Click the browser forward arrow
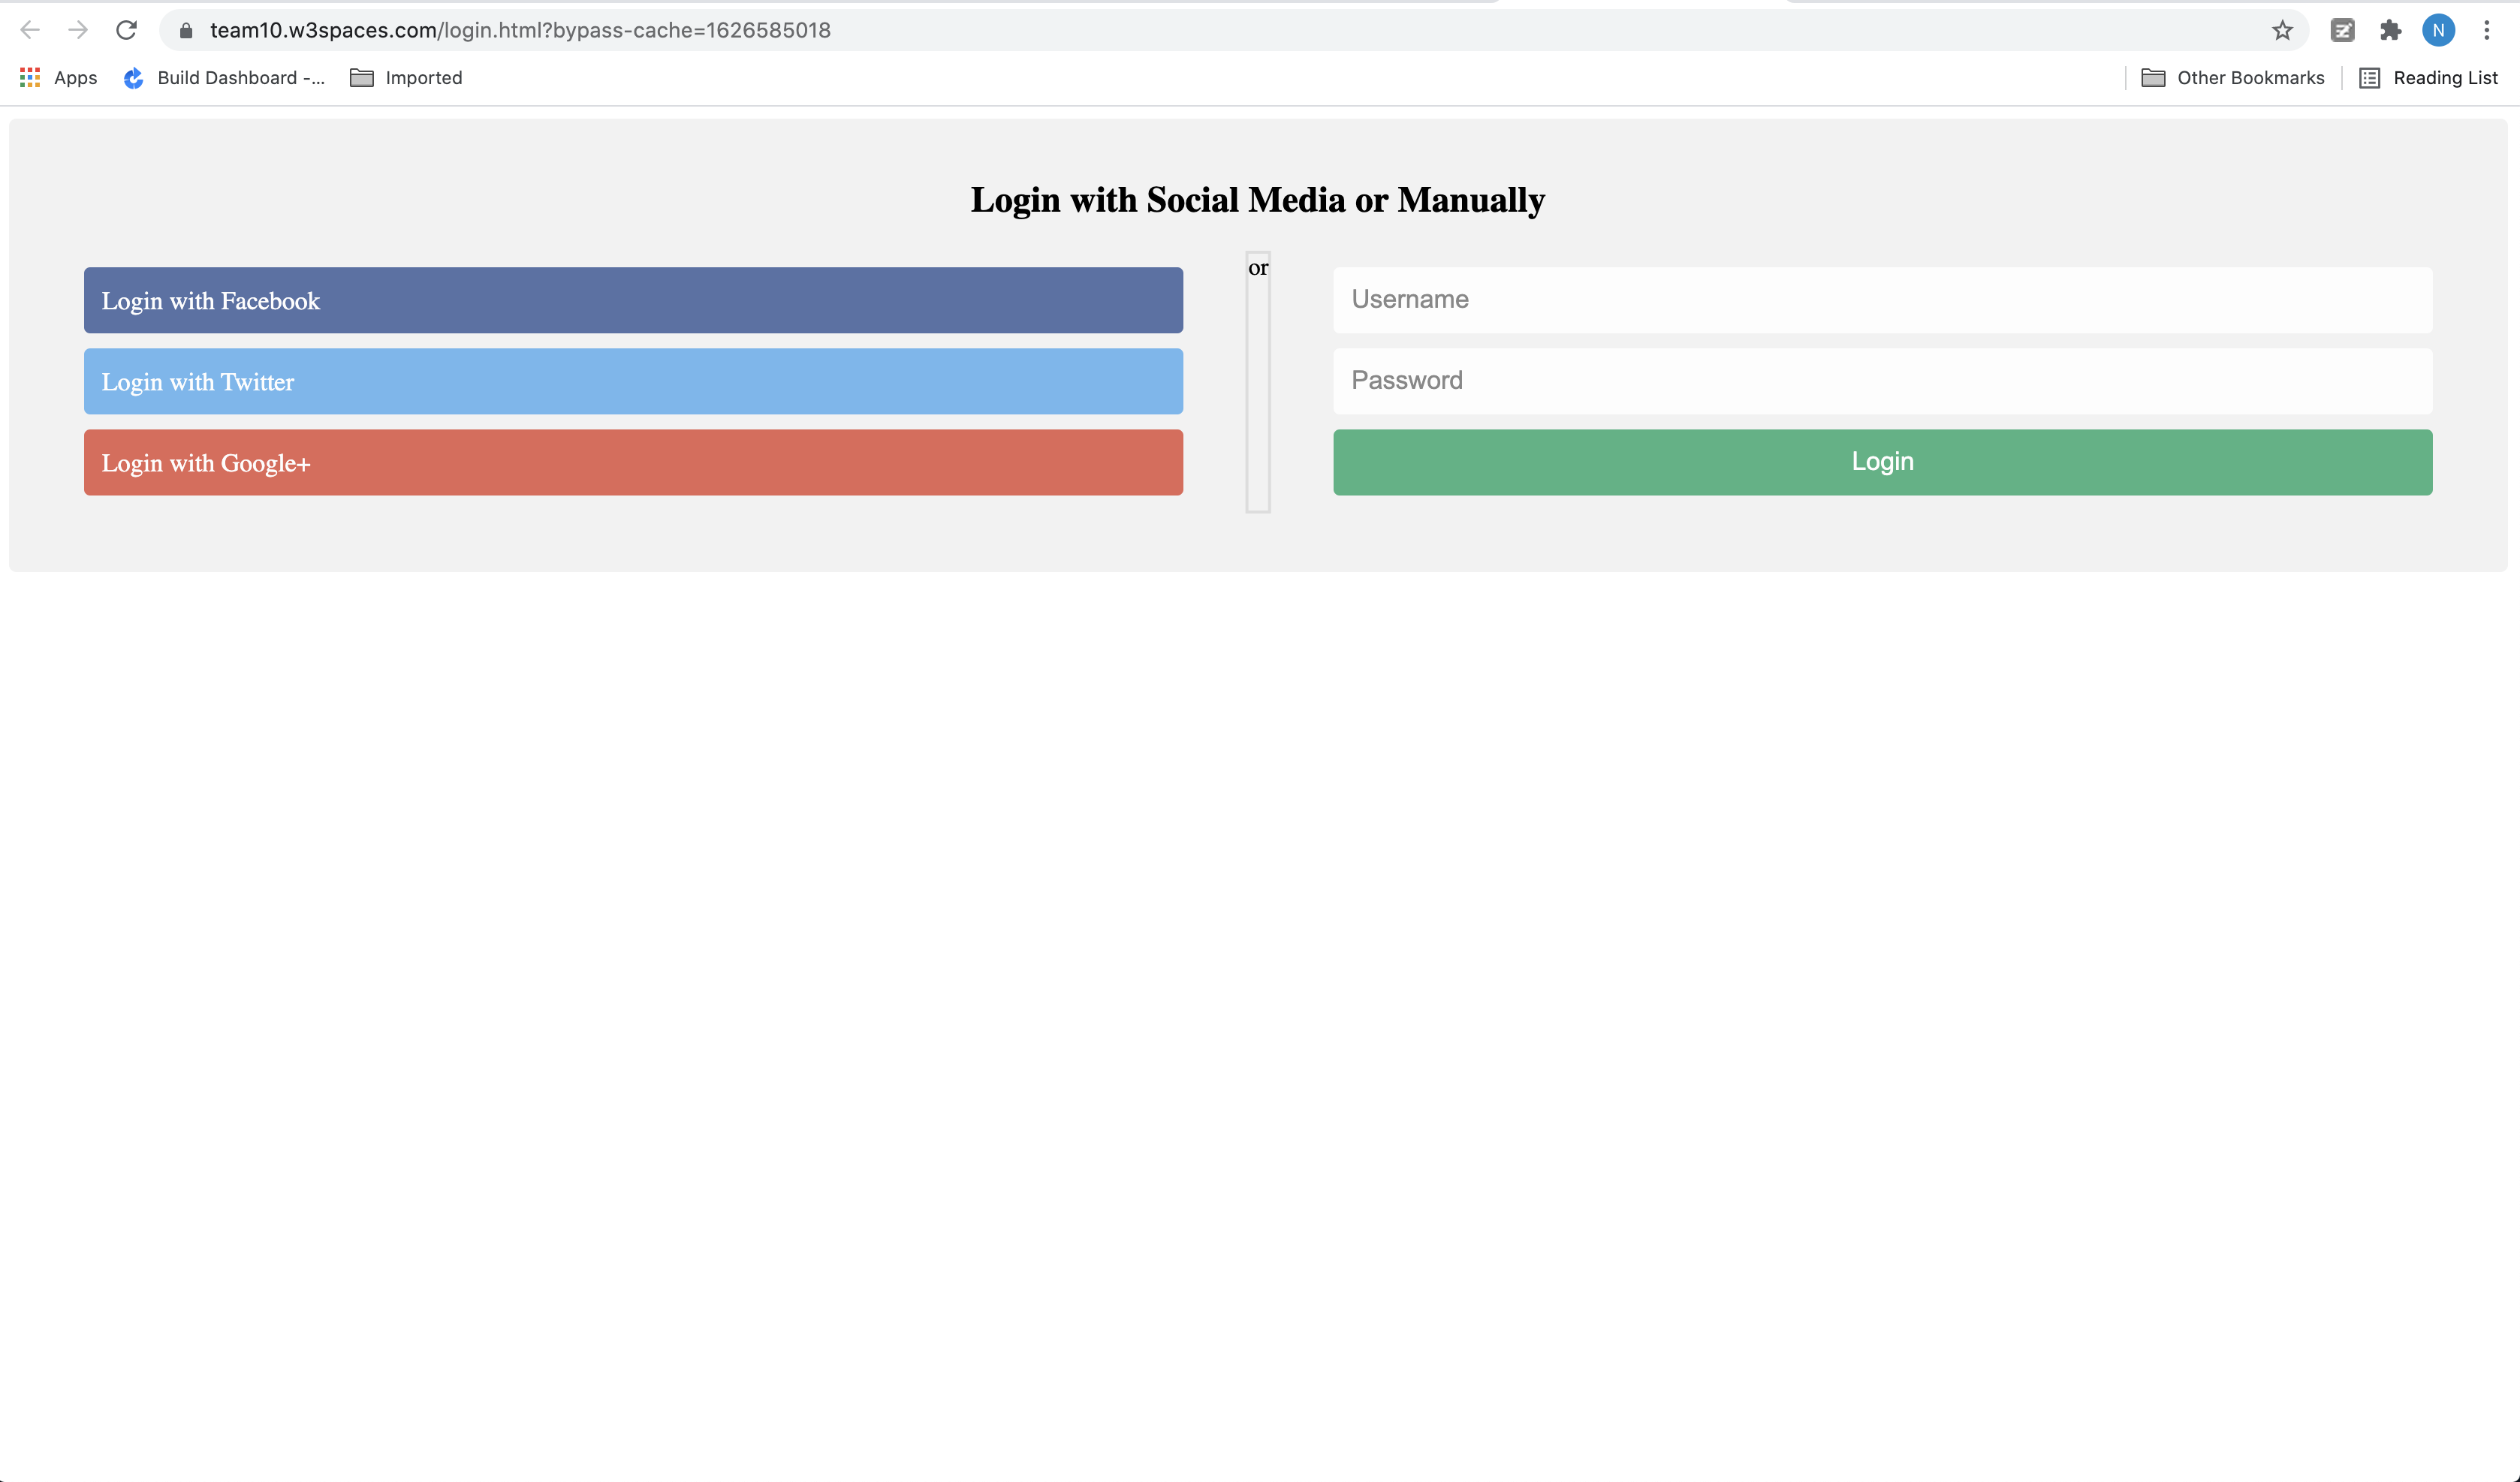Screen dimensions: 2520x1482 pos(78,30)
